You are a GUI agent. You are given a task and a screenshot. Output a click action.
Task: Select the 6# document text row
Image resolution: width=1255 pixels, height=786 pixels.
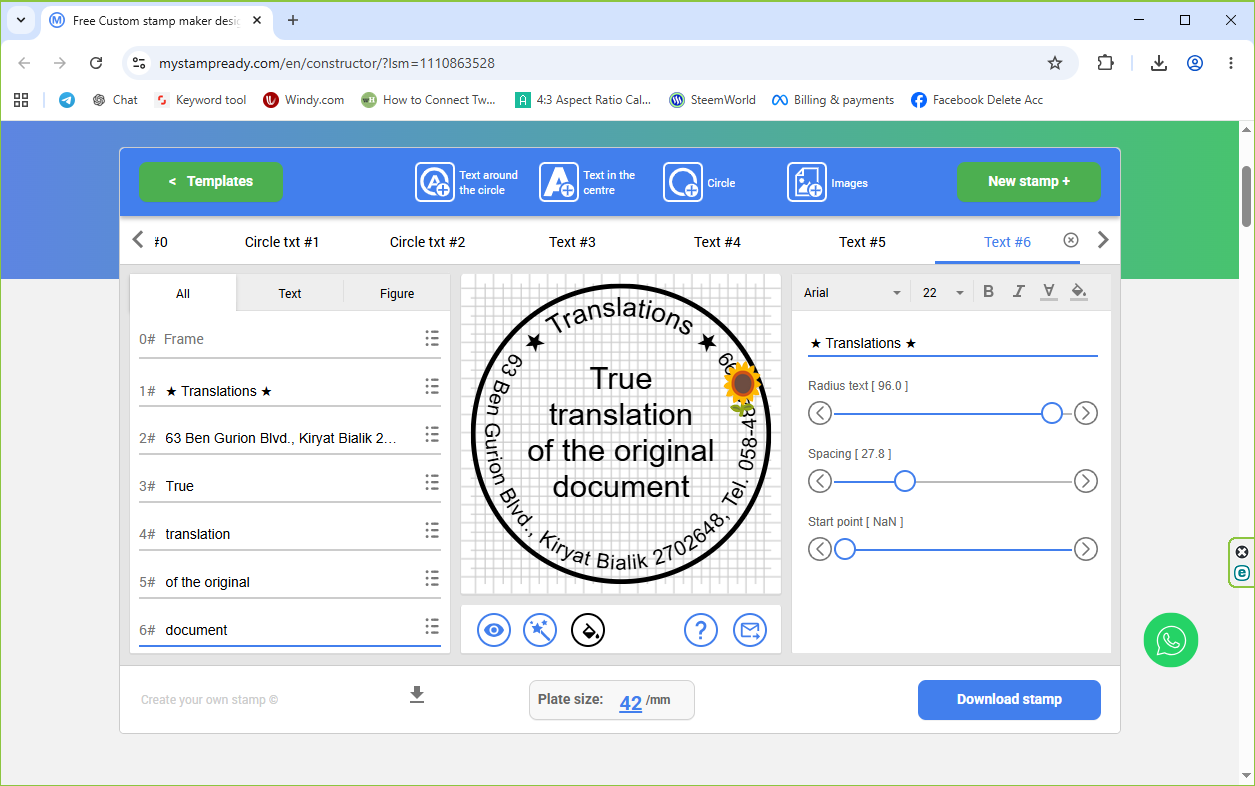[290, 630]
